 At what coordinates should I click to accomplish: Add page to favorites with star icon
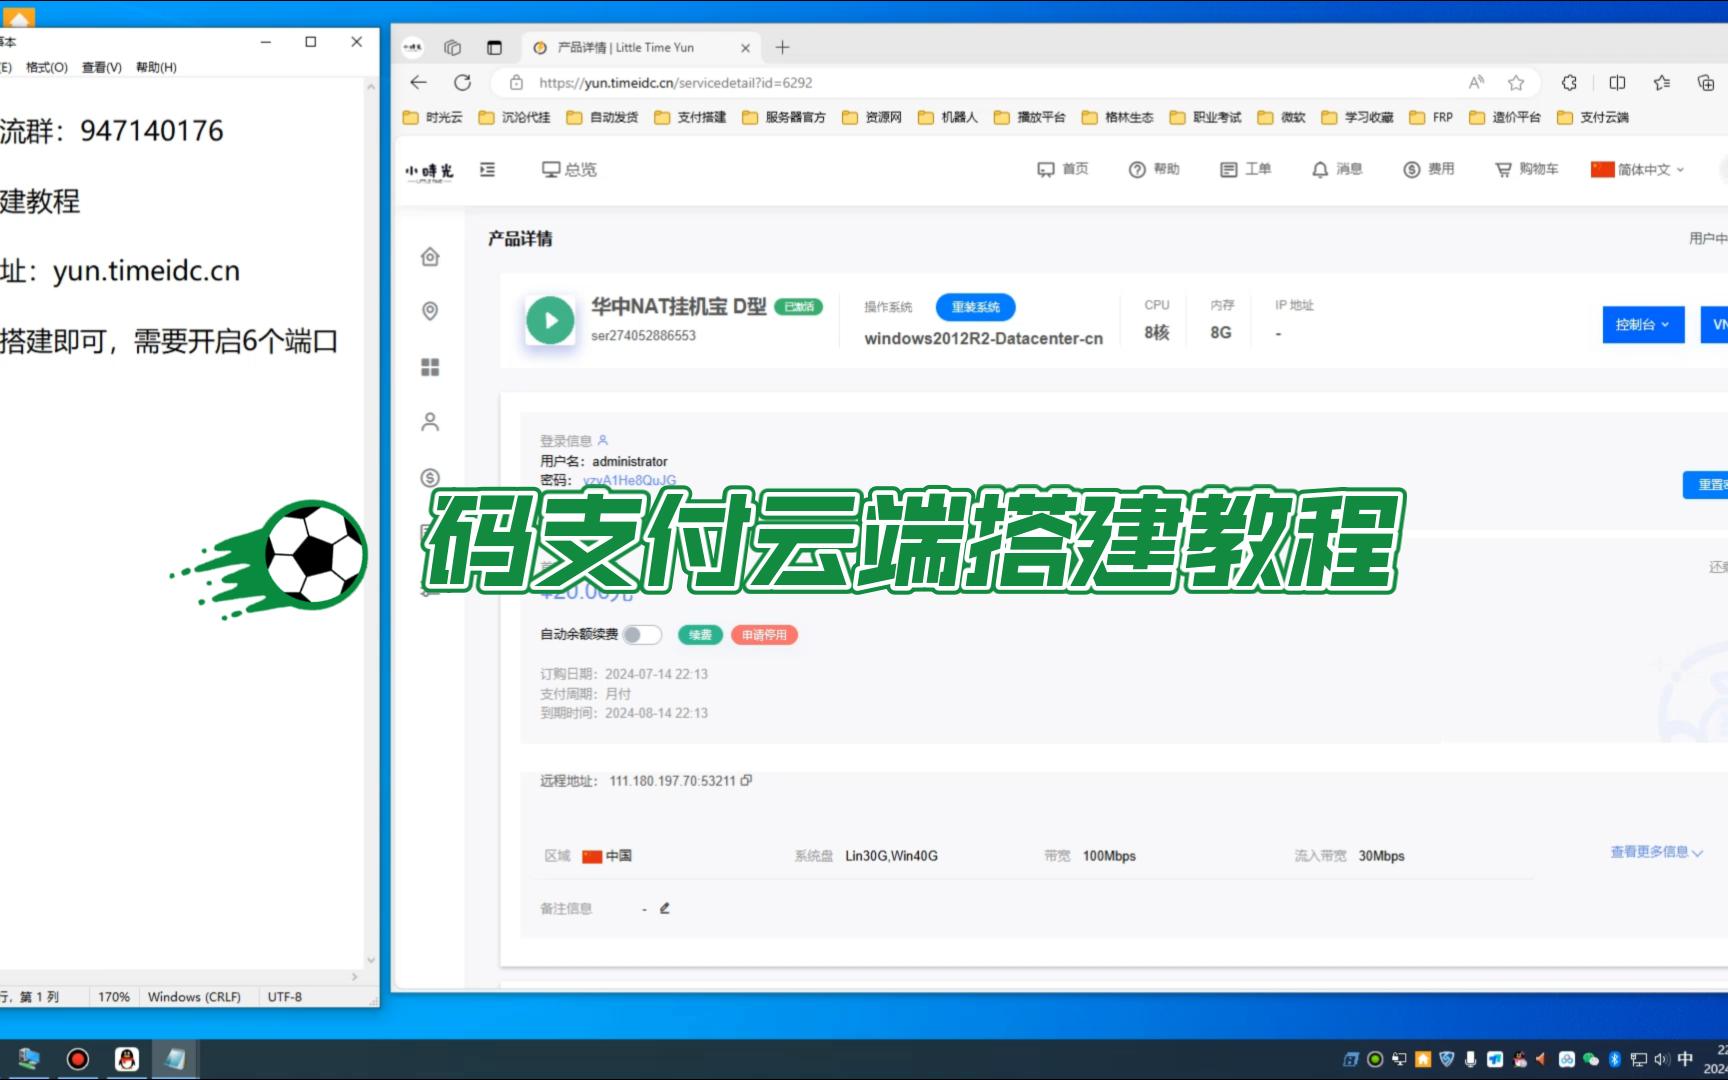click(1516, 83)
